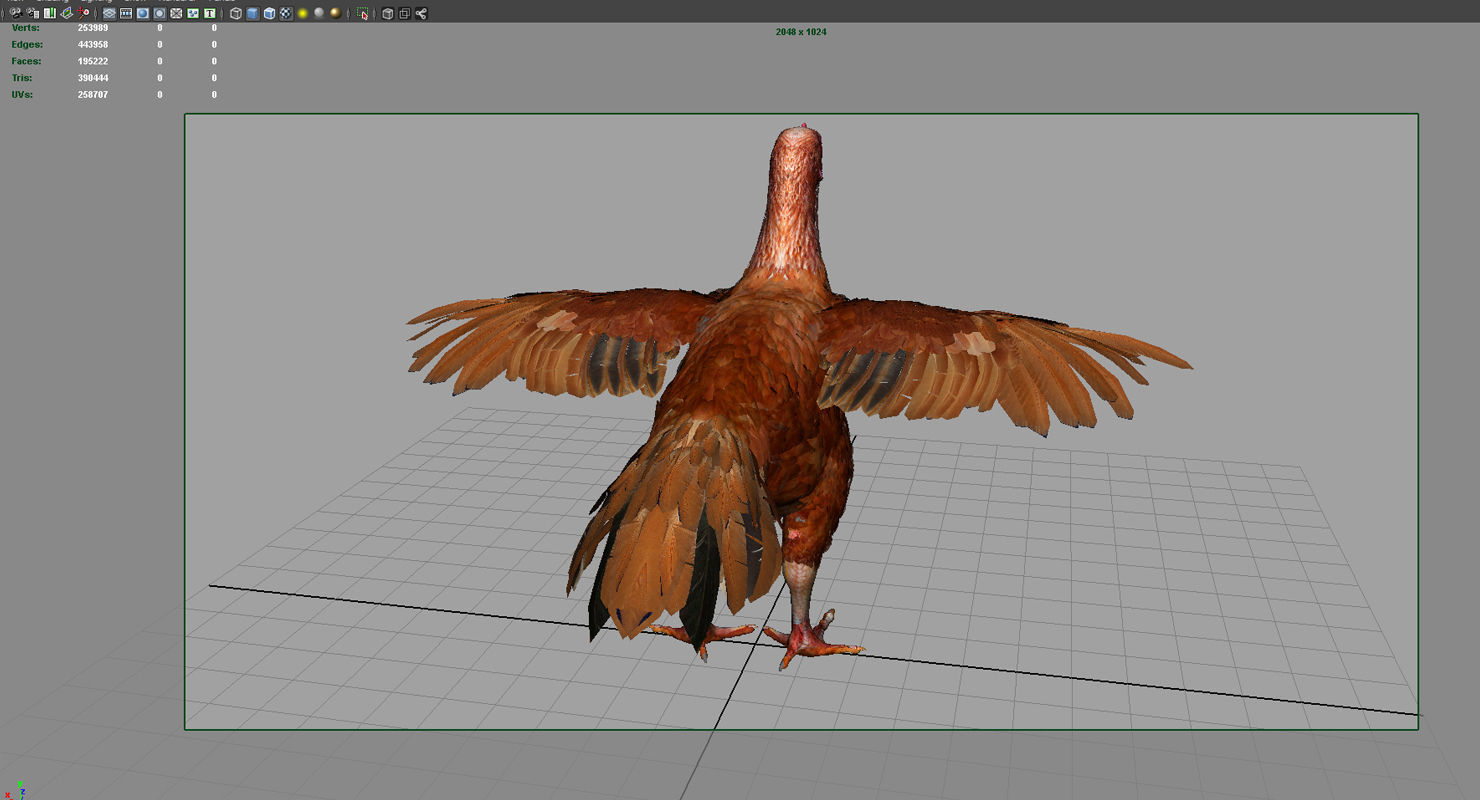This screenshot has width=1480, height=800.
Task: Toggle the Gate Mask icon
Action: click(160, 13)
